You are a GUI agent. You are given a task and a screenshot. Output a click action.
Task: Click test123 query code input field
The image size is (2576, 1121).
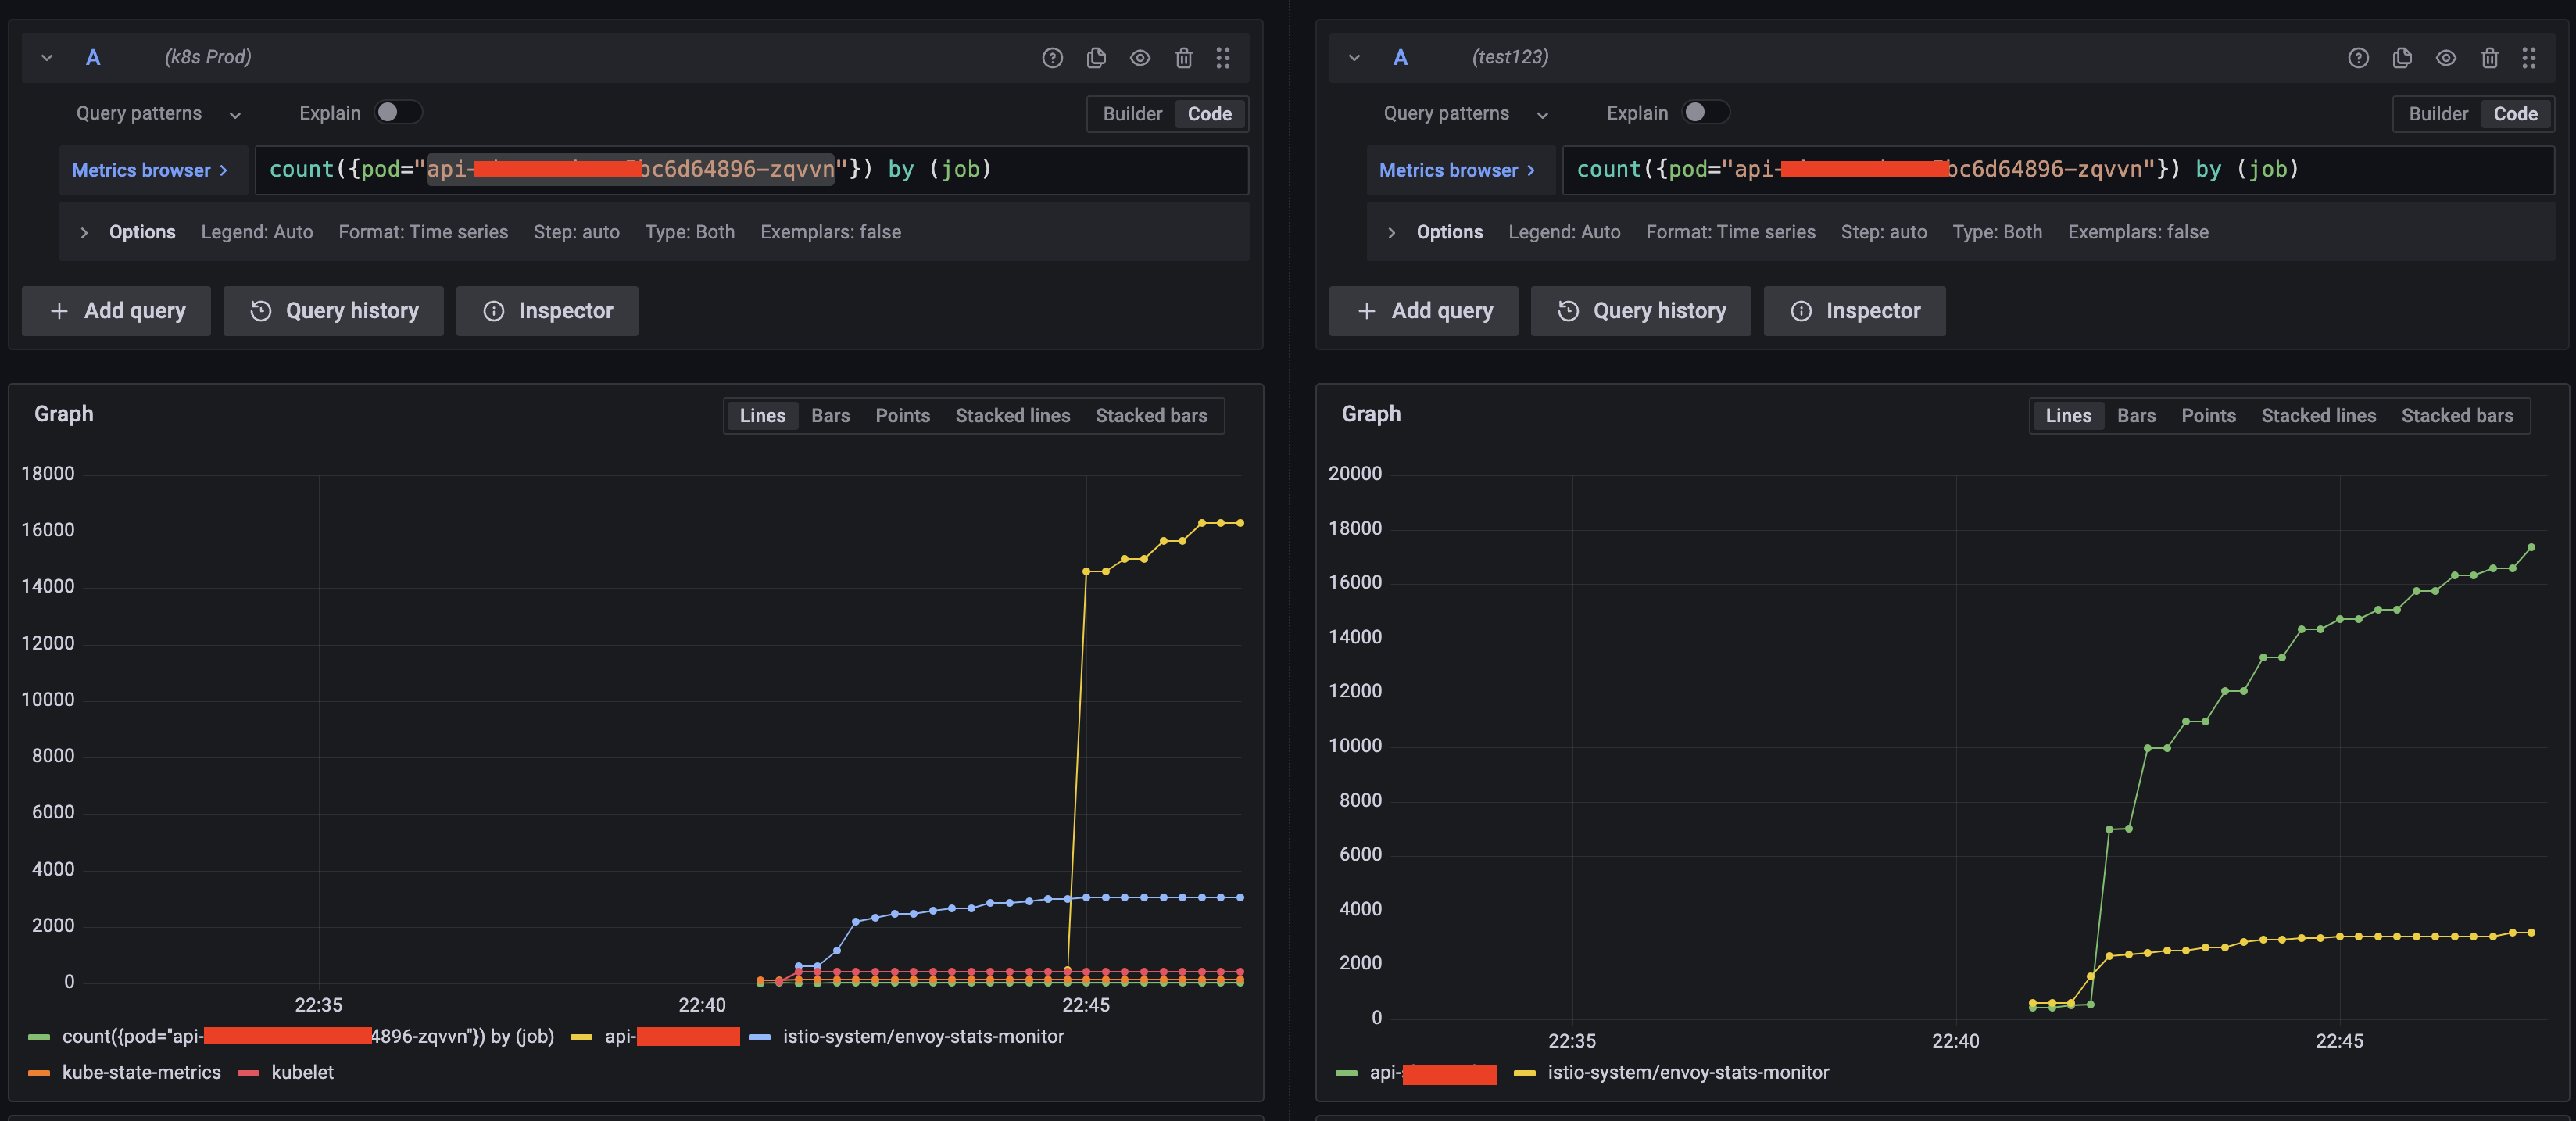(x=2058, y=170)
